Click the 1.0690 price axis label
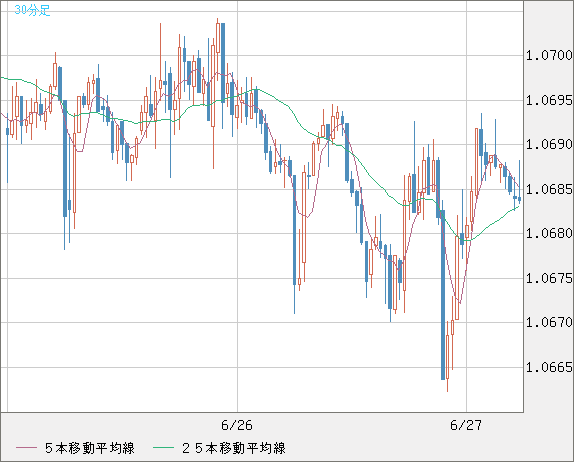Viewport: 574px width, 462px height. 549,144
